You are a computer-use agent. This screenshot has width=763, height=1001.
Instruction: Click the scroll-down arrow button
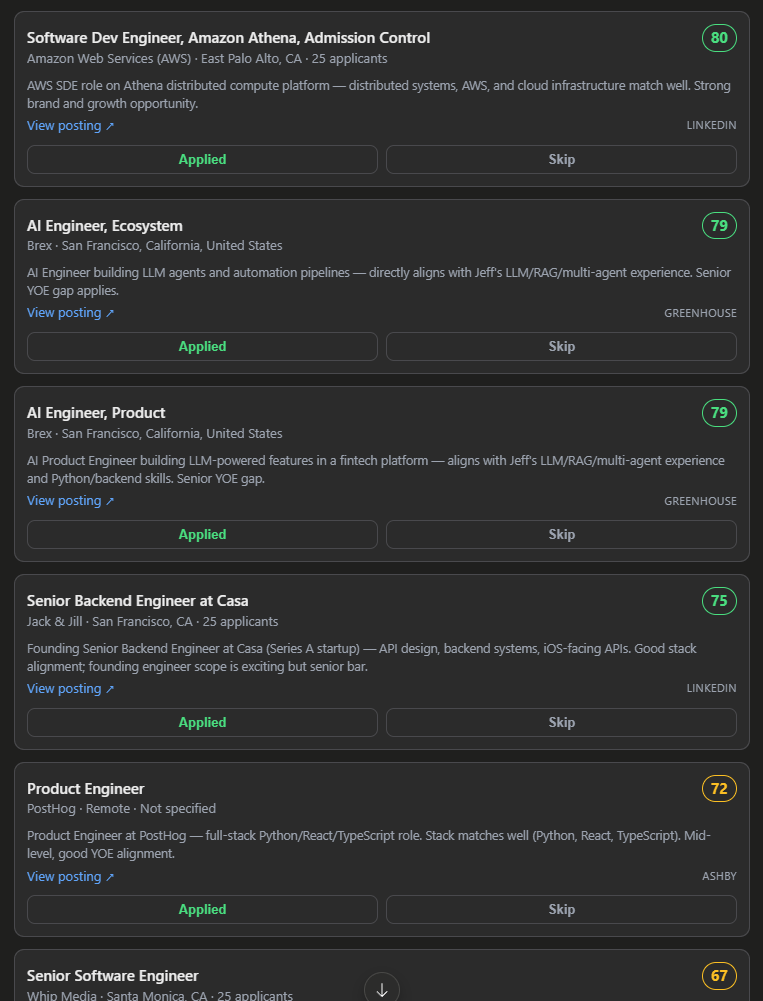[x=382, y=989]
